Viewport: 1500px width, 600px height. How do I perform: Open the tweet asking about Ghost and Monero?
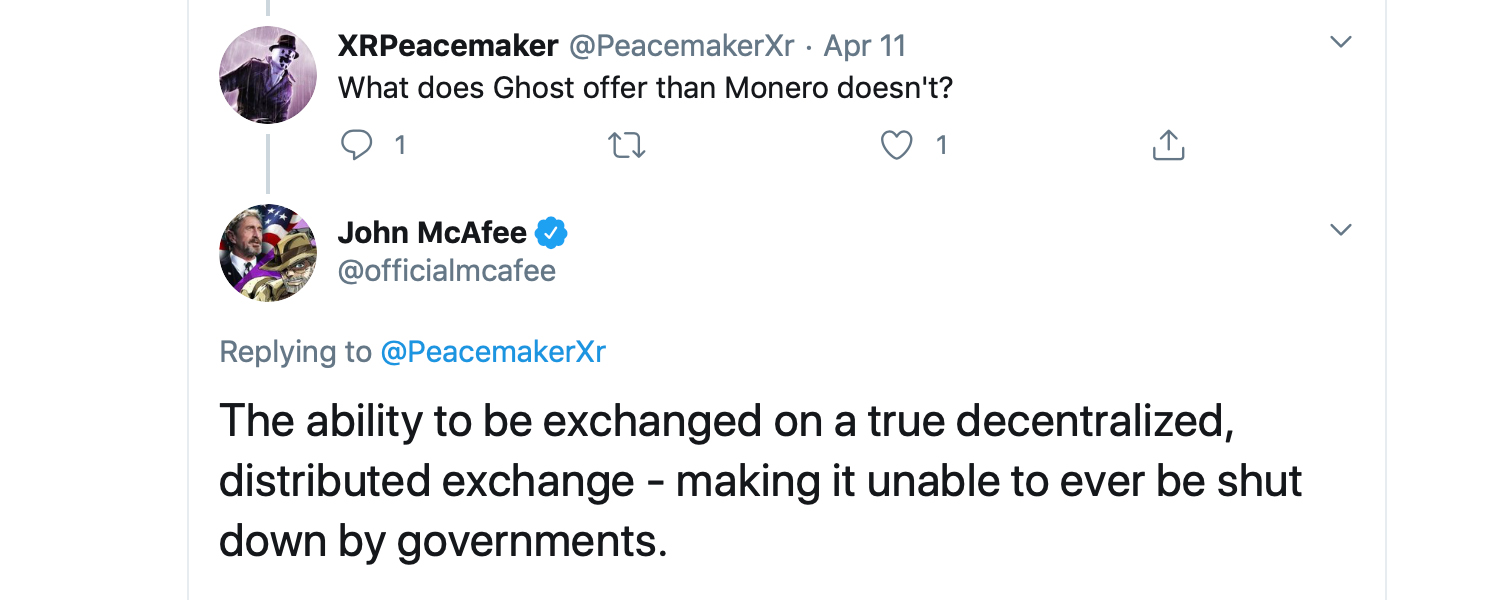click(645, 88)
